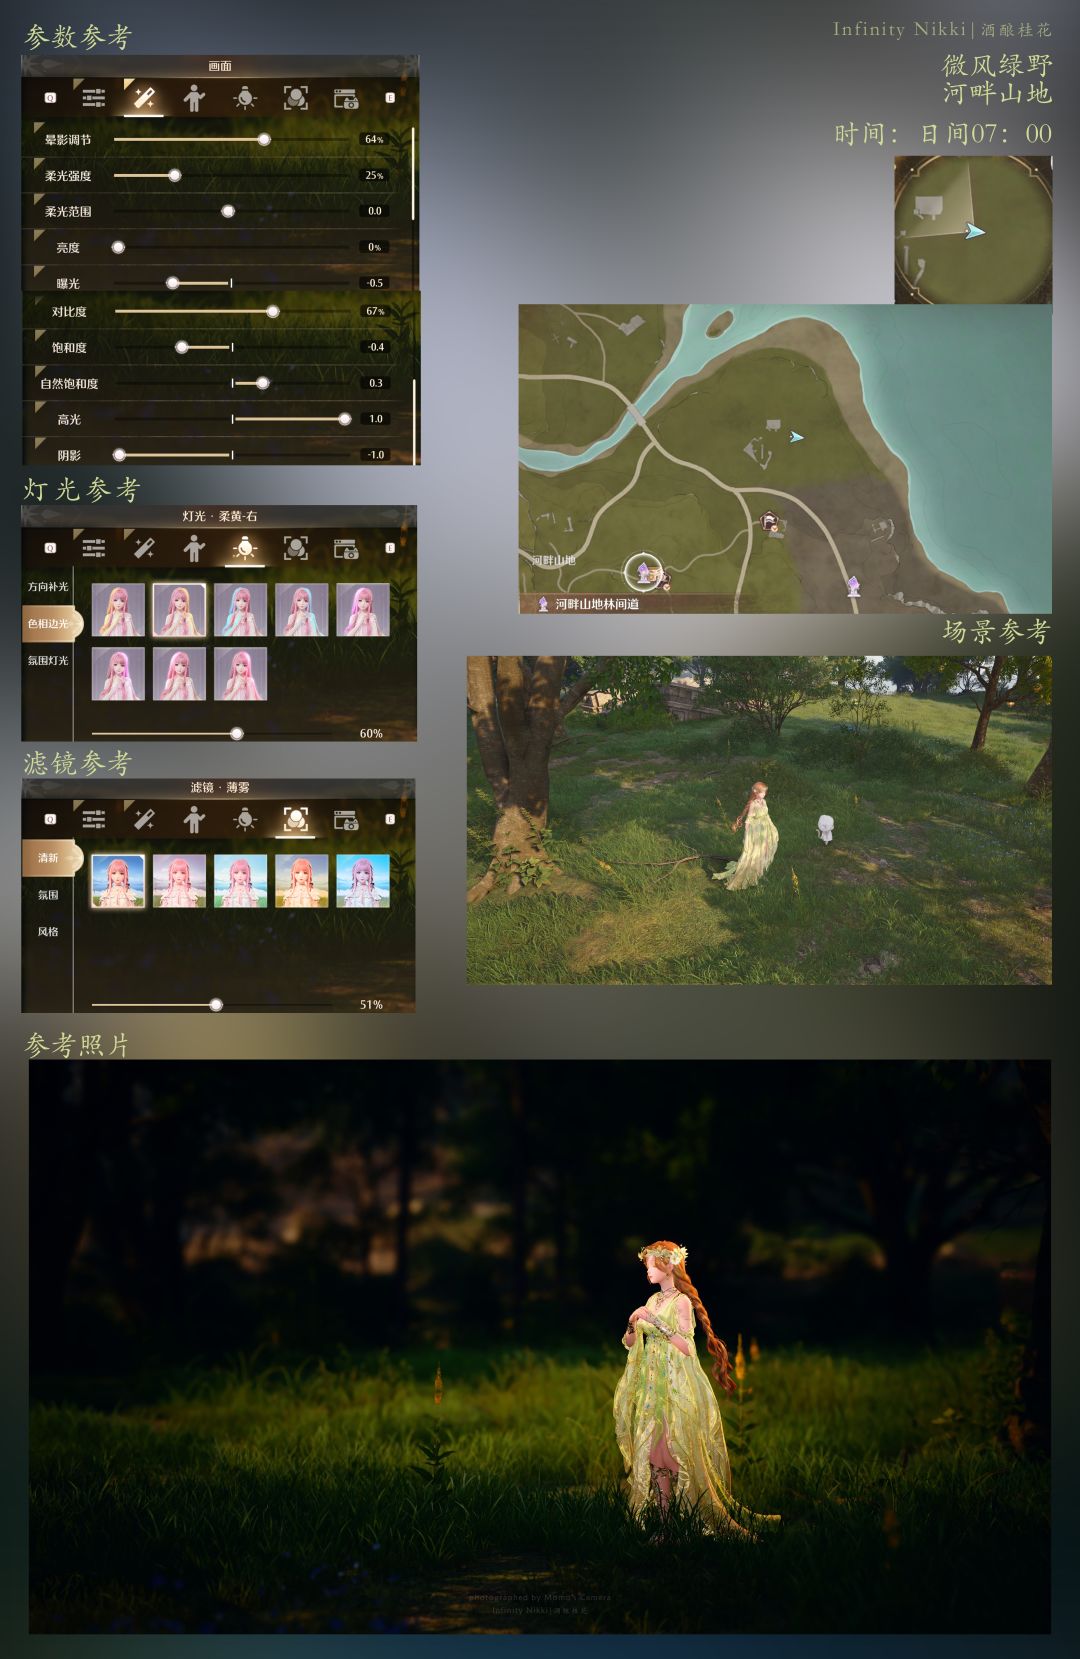Select the magic wand icon in 画面 panel
Image resolution: width=1080 pixels, height=1659 pixels.
click(x=143, y=98)
